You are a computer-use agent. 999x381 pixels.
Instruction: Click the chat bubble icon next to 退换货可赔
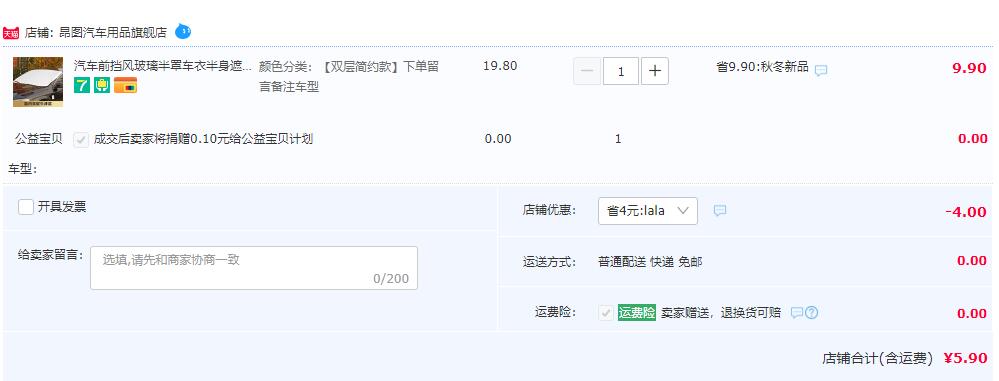796,312
